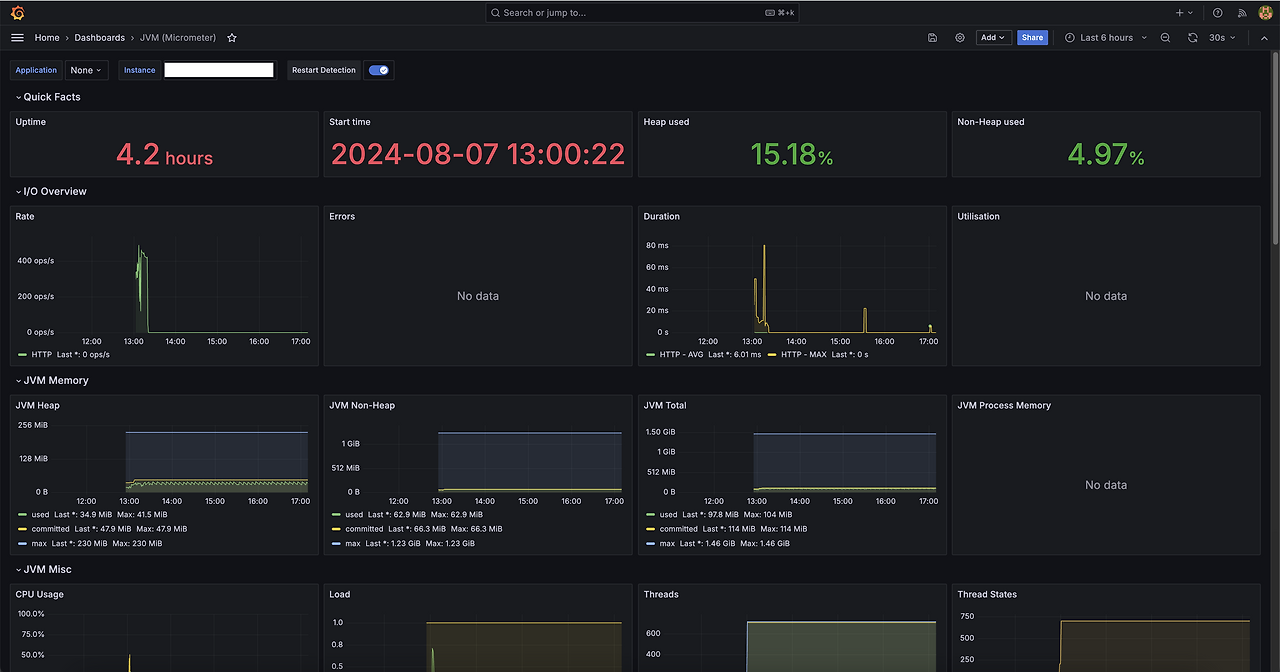Open the Threads panel title

pos(661,594)
